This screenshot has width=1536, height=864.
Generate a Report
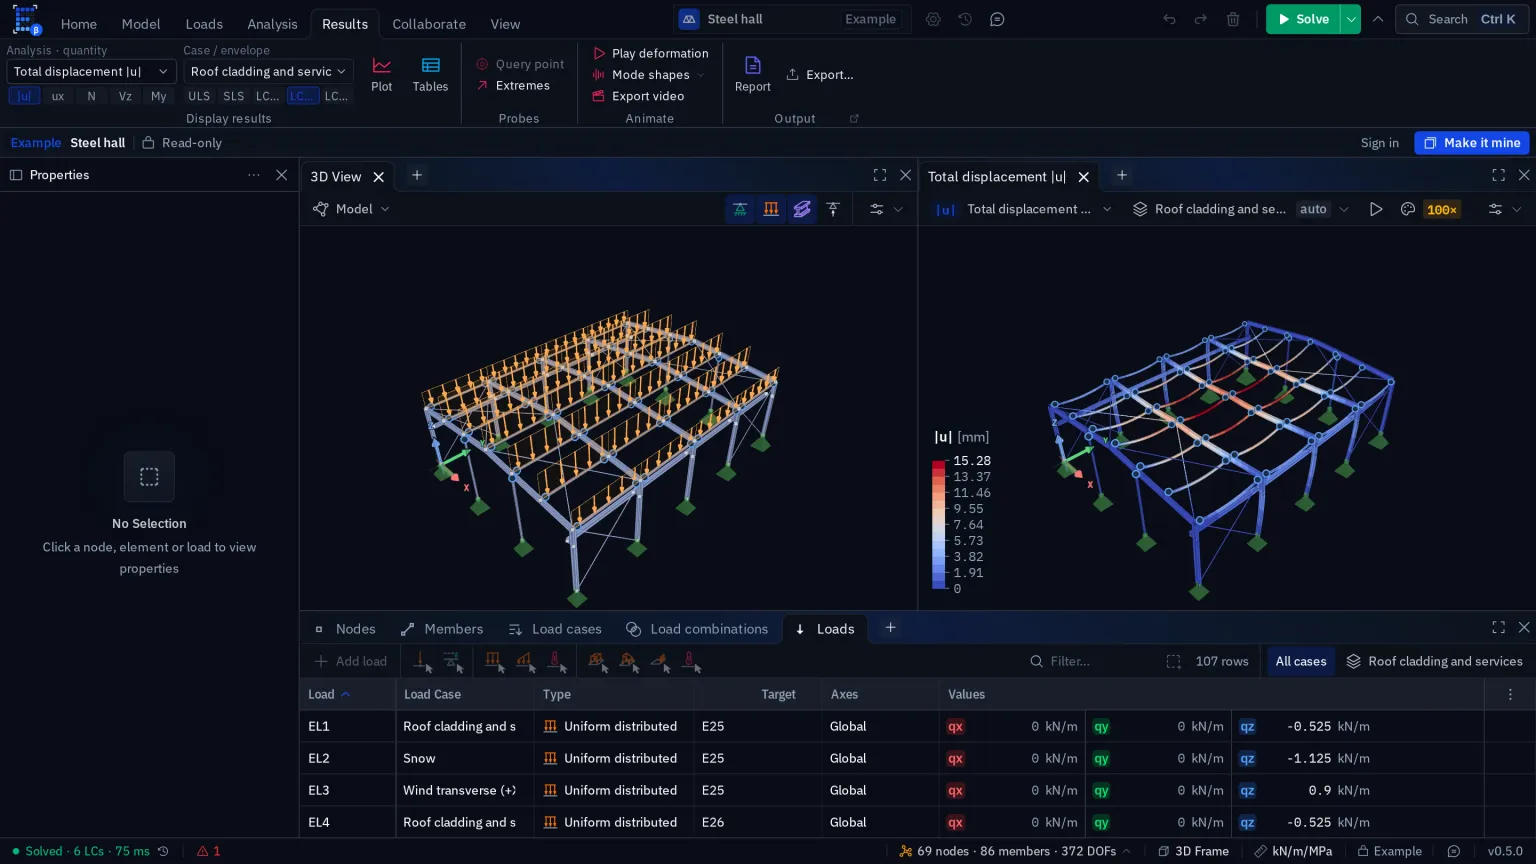click(x=752, y=75)
